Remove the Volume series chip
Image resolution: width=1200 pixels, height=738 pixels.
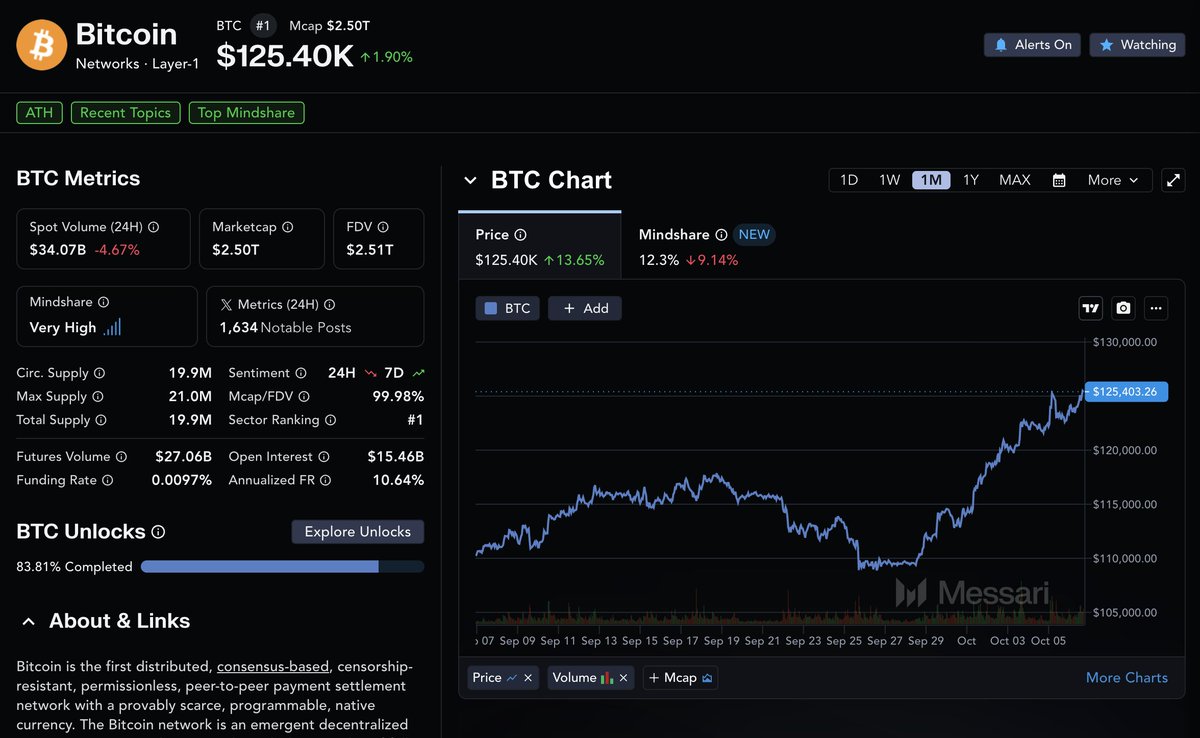pos(624,678)
